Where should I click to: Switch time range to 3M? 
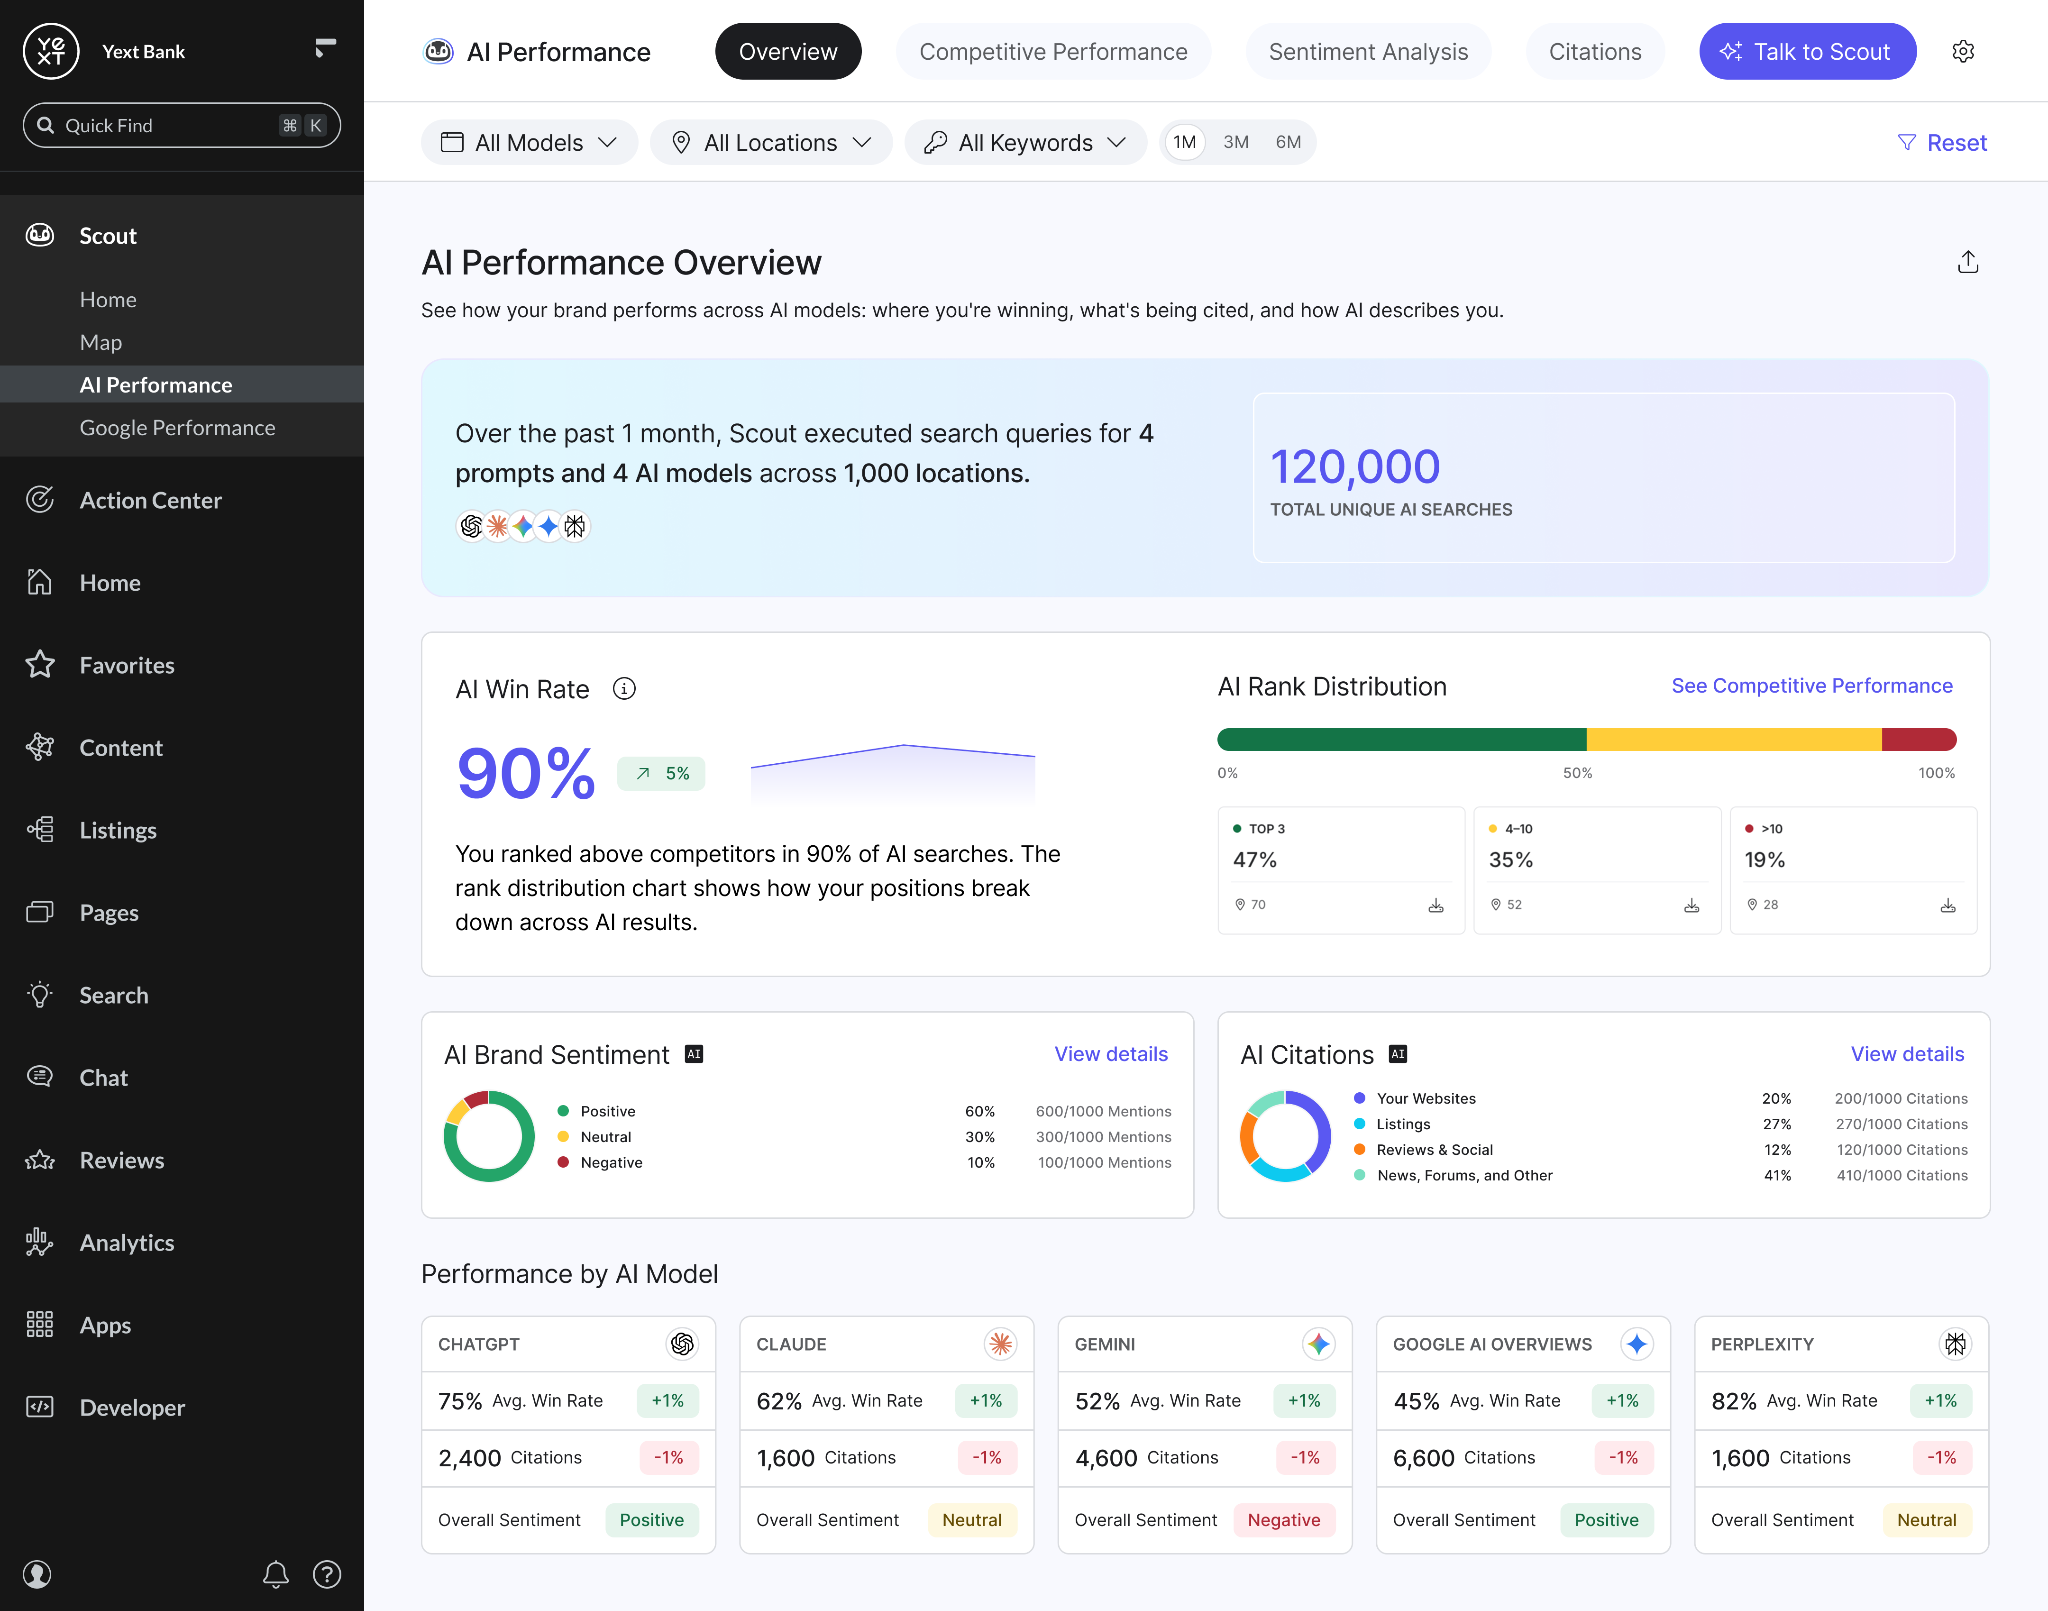1236,142
